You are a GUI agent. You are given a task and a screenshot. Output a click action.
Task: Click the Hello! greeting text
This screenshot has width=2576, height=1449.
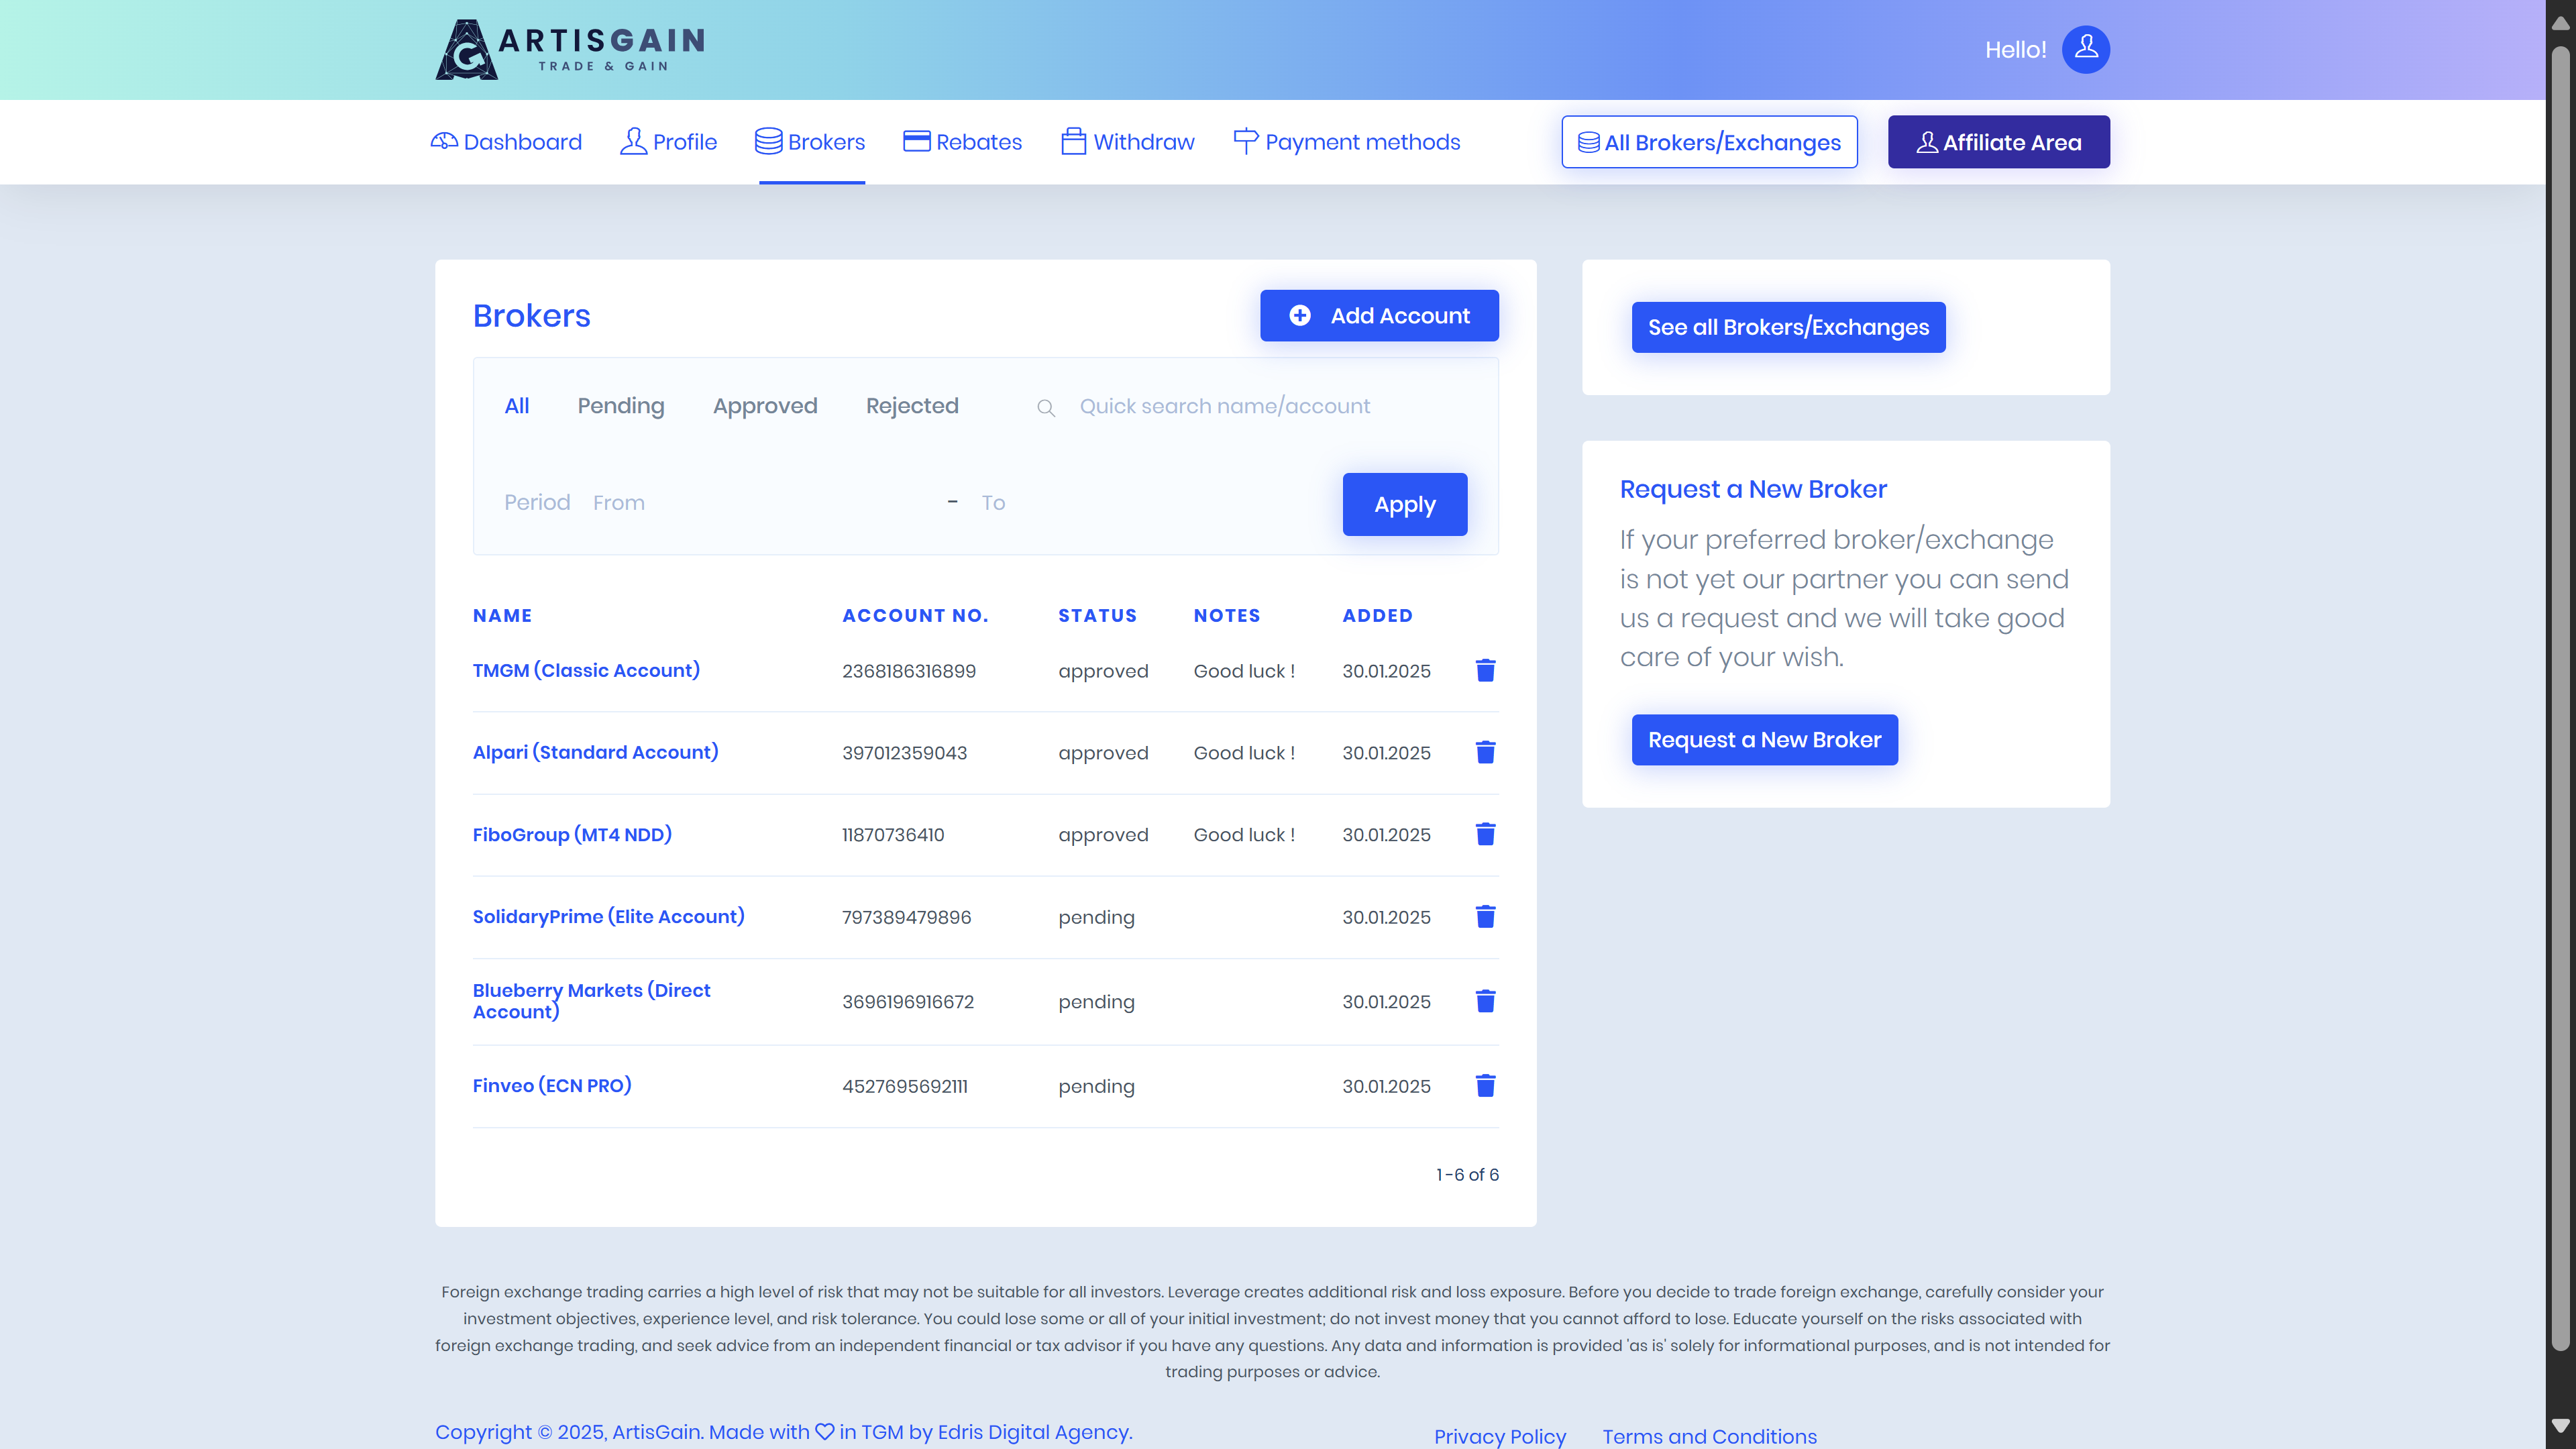2015,50
